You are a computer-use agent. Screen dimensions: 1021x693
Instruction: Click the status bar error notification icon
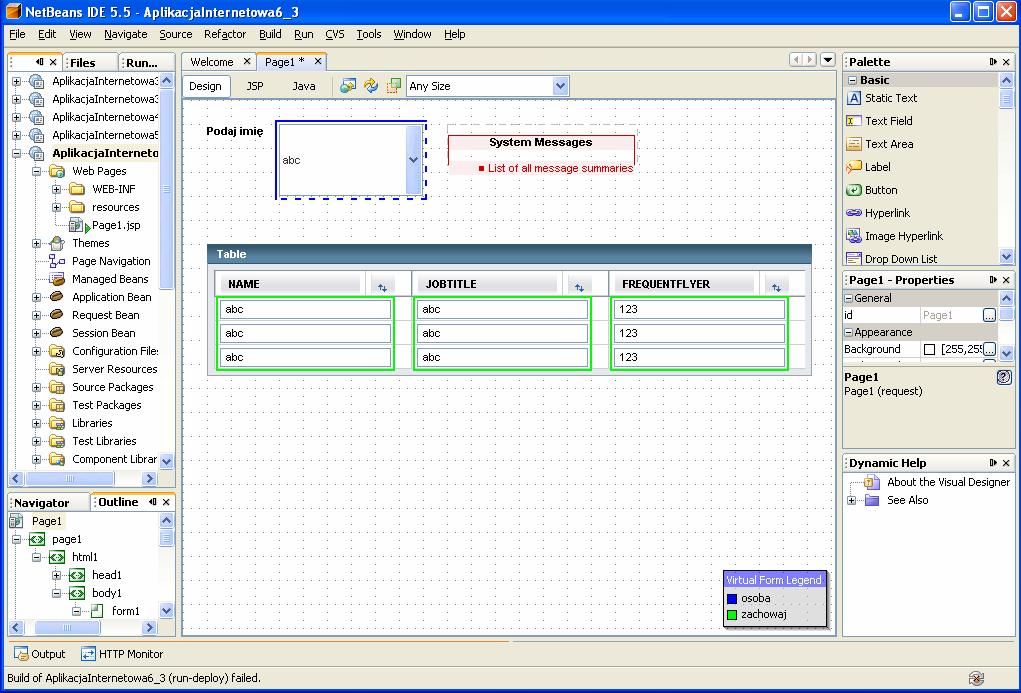tap(976, 679)
